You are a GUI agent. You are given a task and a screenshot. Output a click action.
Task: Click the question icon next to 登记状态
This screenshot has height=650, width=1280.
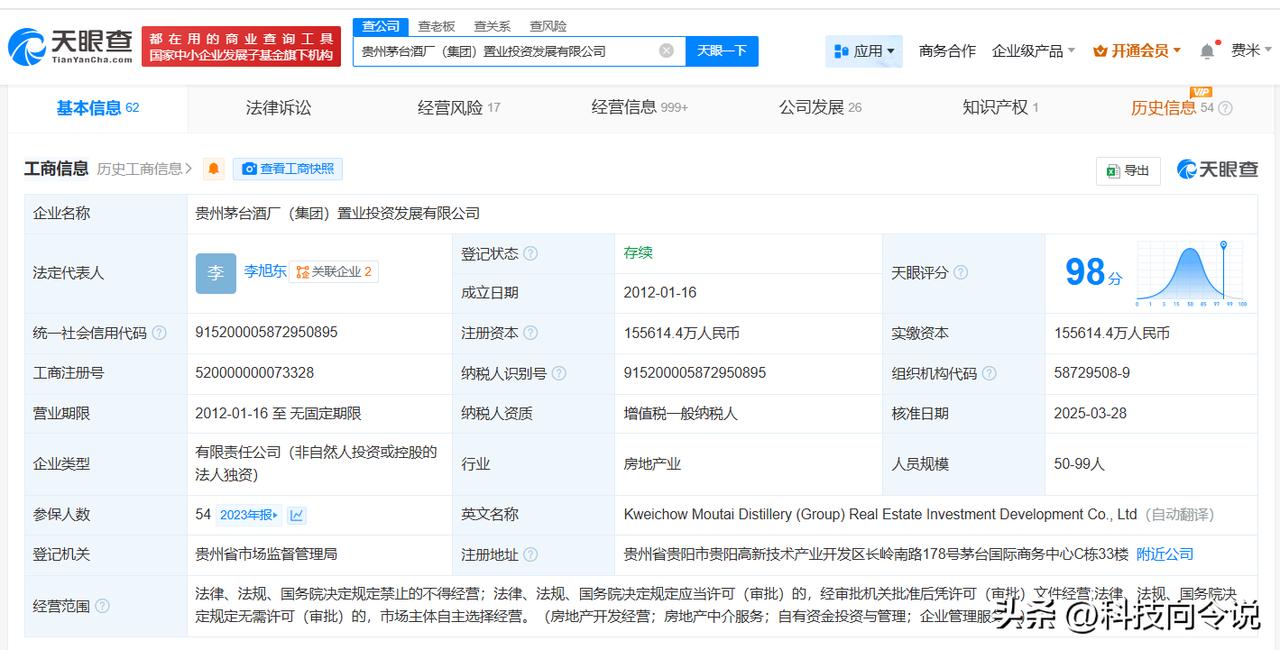531,254
